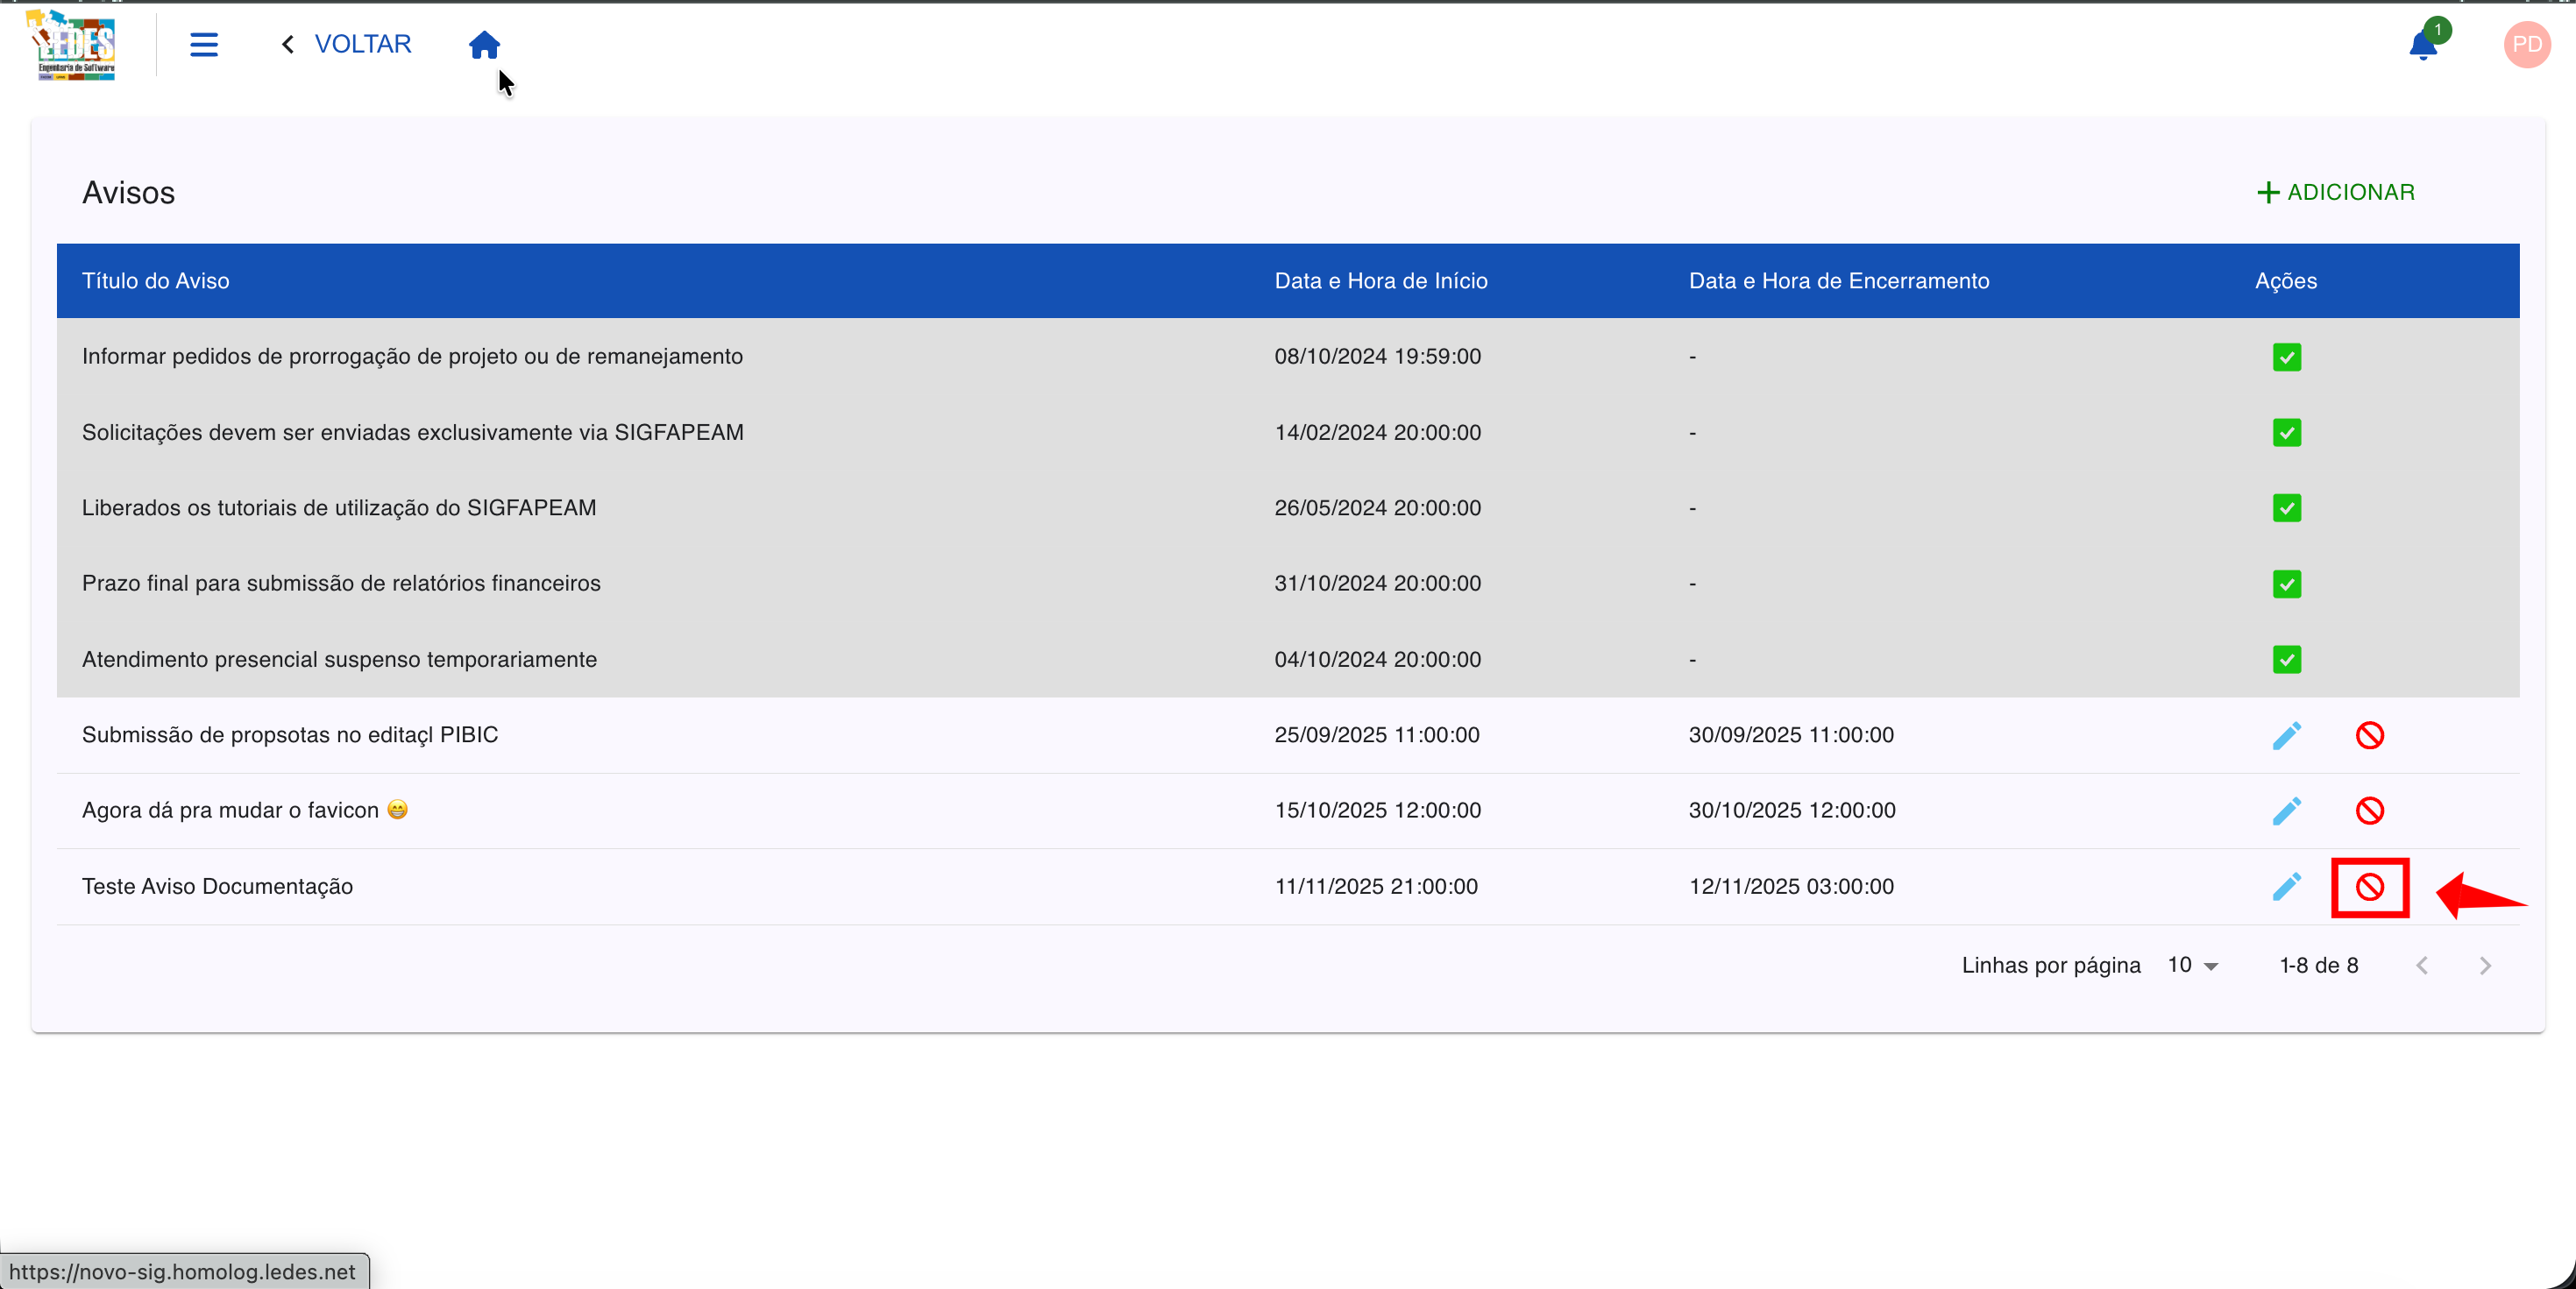Screen dimensions: 2576x1289
Task: Go to home page icon
Action: 484,44
